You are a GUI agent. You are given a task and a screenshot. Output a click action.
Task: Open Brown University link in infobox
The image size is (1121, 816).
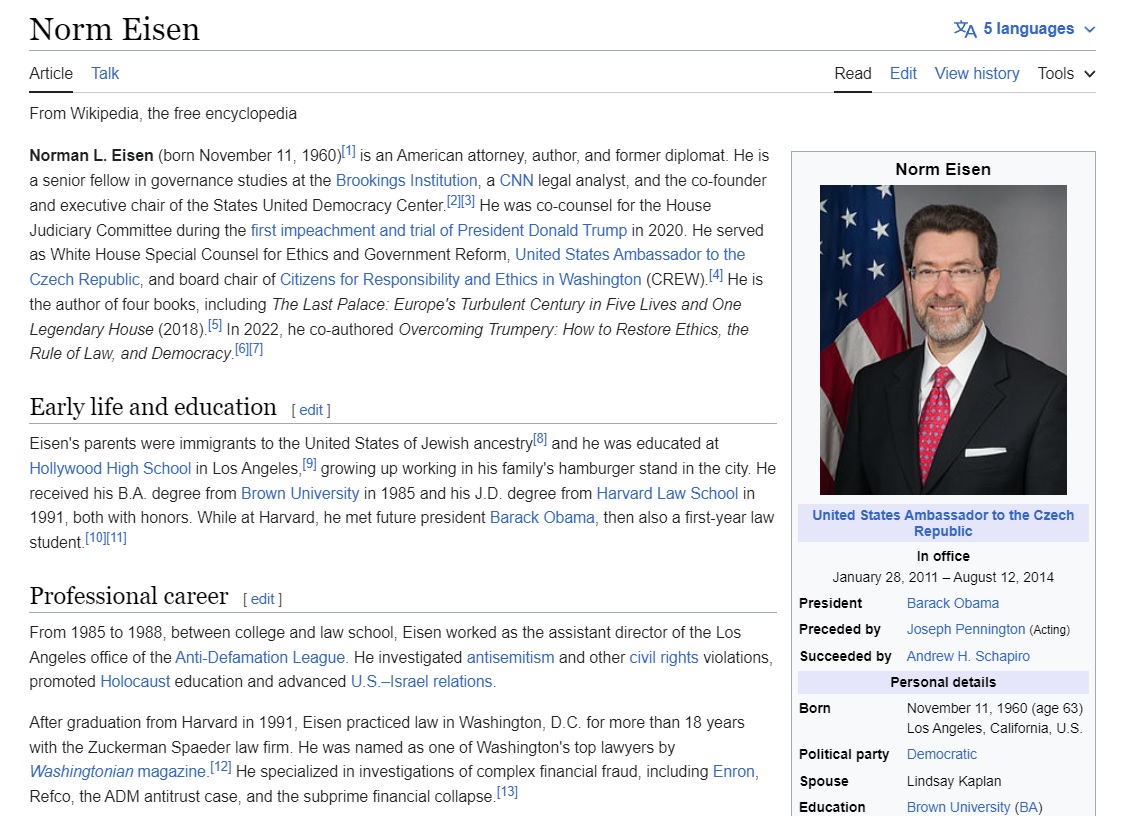tap(958, 807)
